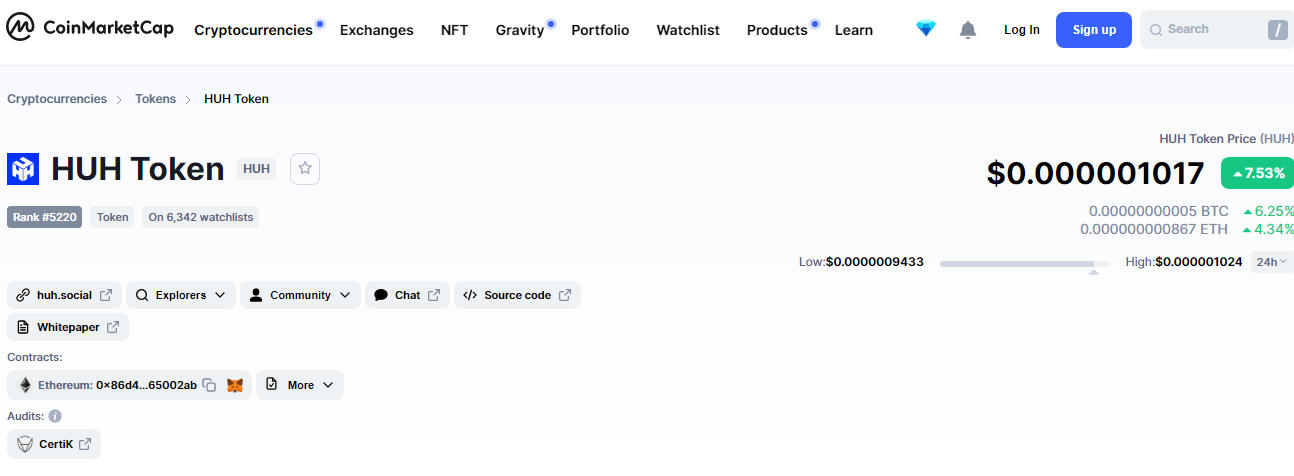The image size is (1294, 476).
Task: Add token to MetaMask fox icon
Action: tap(235, 385)
